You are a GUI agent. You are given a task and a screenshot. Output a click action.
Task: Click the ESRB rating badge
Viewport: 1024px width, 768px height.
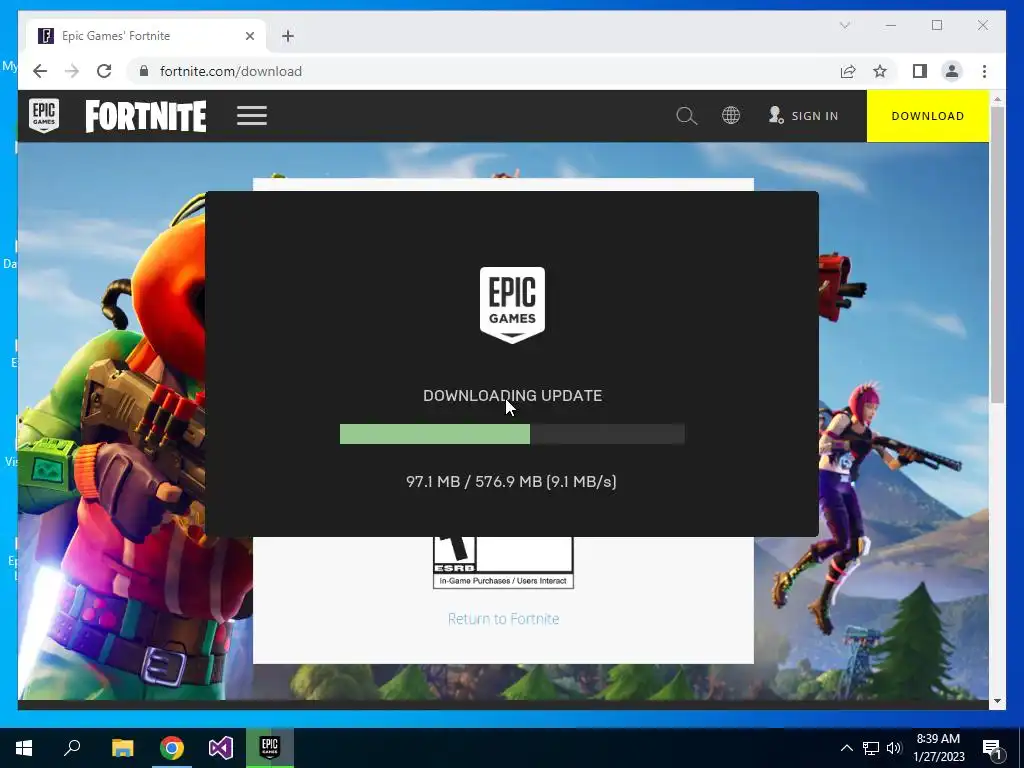pos(504,562)
